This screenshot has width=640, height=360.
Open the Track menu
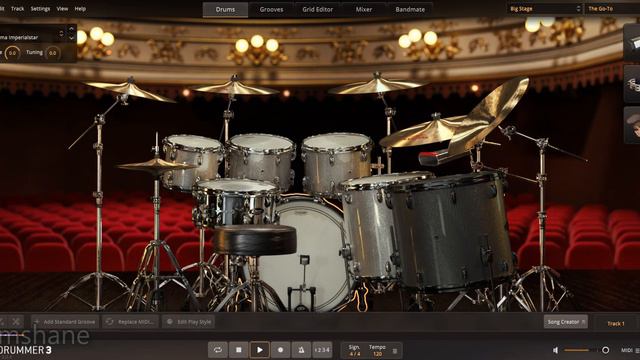(x=17, y=9)
